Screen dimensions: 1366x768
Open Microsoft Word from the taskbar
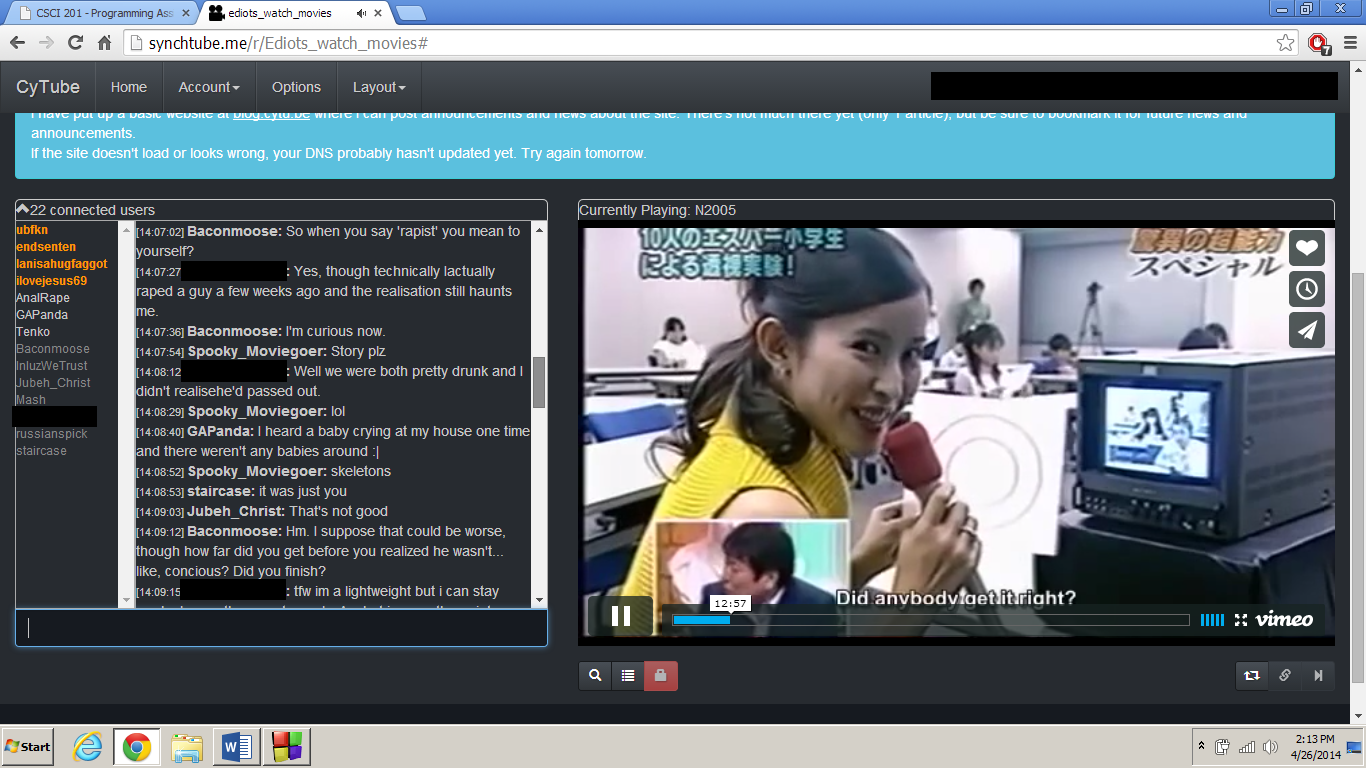coord(237,747)
